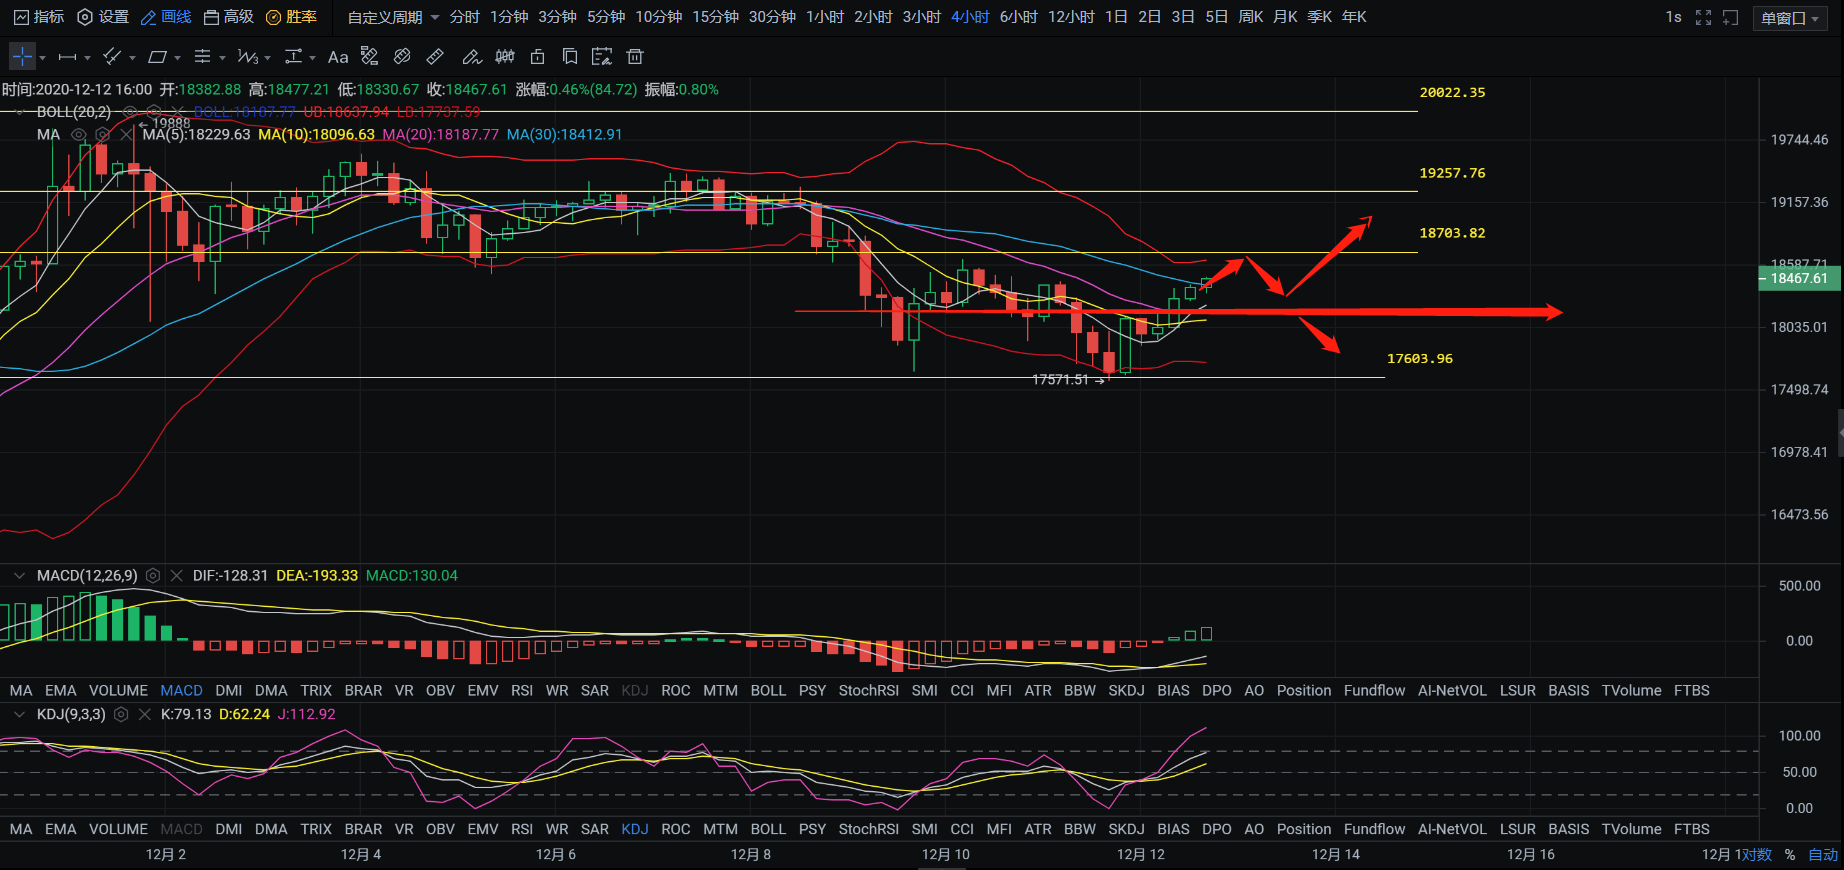1844x870 pixels.
Task: Select the ruler measurement tool
Action: 435,57
